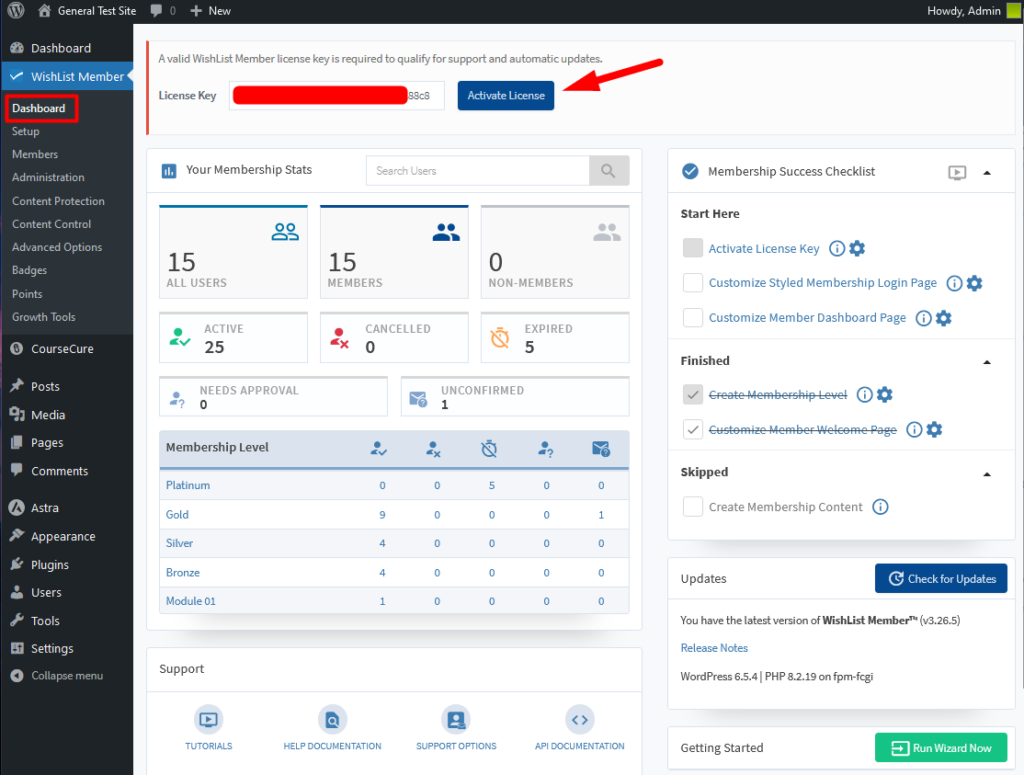Click the info icon next to Create Membership Content
This screenshot has height=775, width=1024.
point(880,507)
